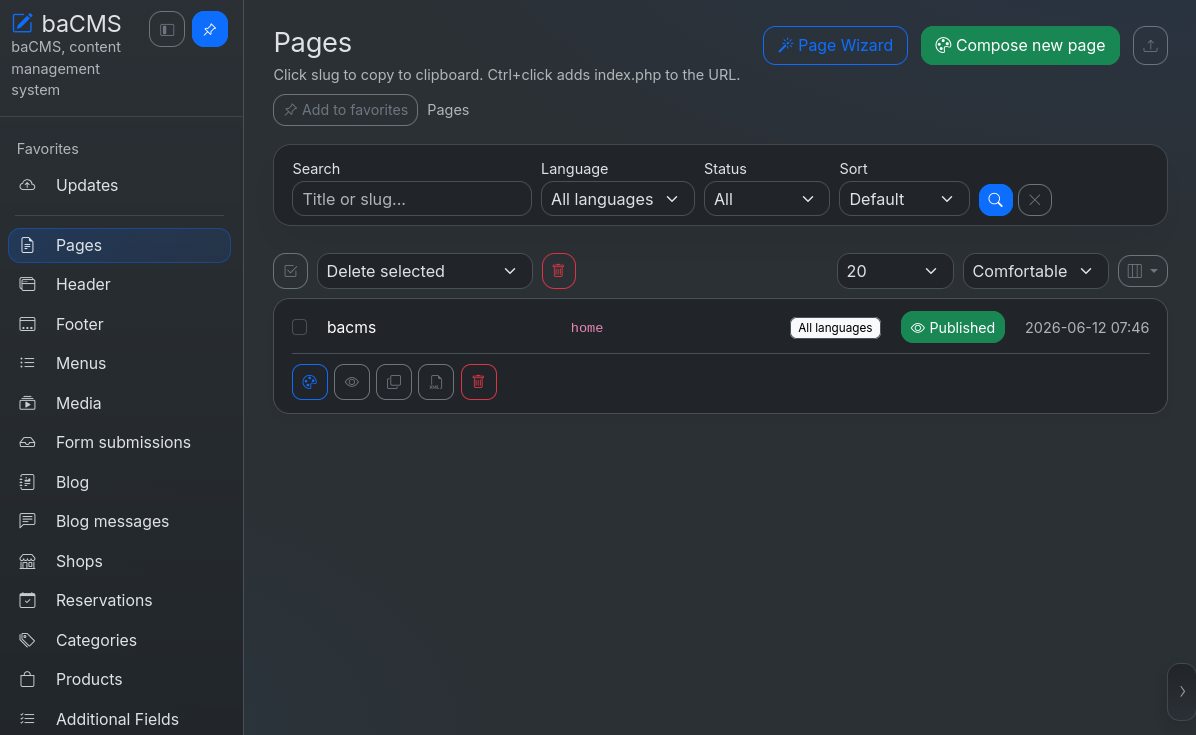1196x735 pixels.
Task: Open the Menus section
Action: click(119, 364)
